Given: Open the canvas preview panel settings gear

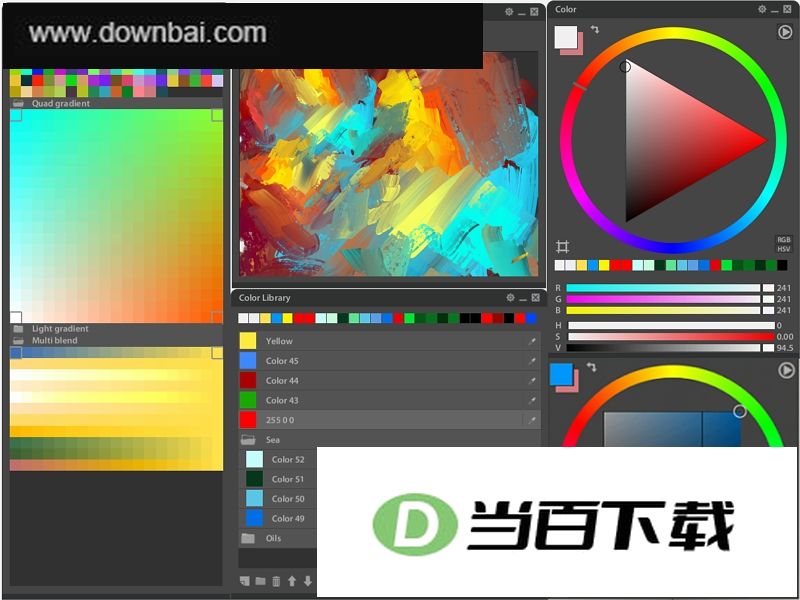Looking at the screenshot, I should point(509,12).
